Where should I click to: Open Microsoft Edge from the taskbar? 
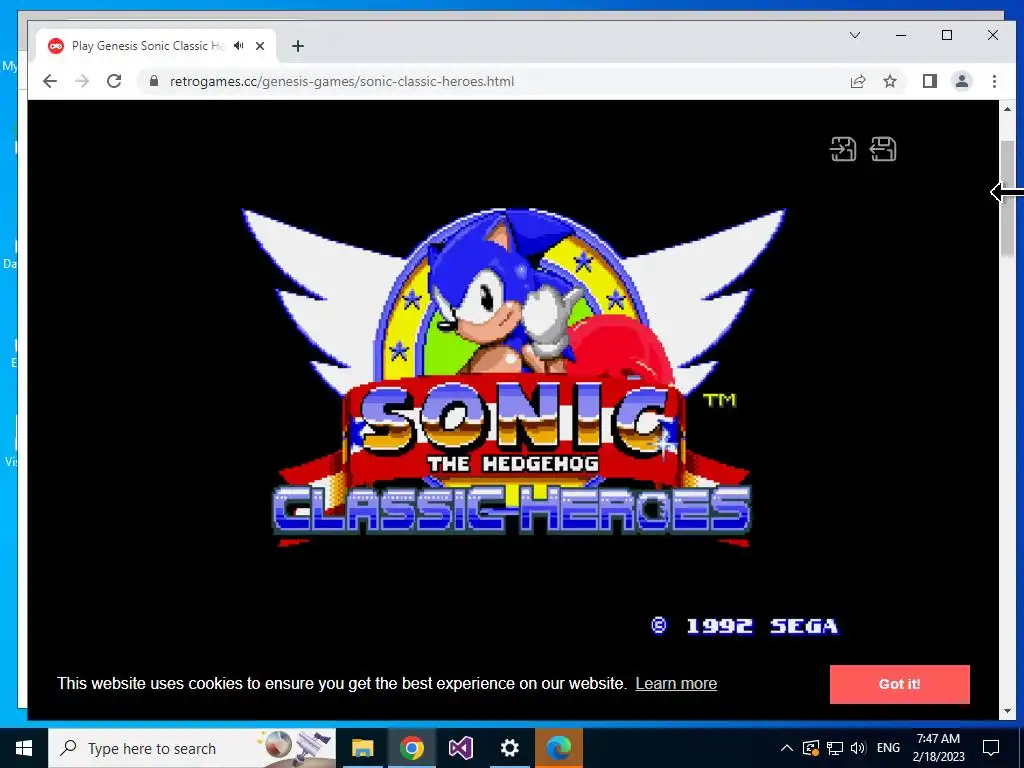(558, 748)
